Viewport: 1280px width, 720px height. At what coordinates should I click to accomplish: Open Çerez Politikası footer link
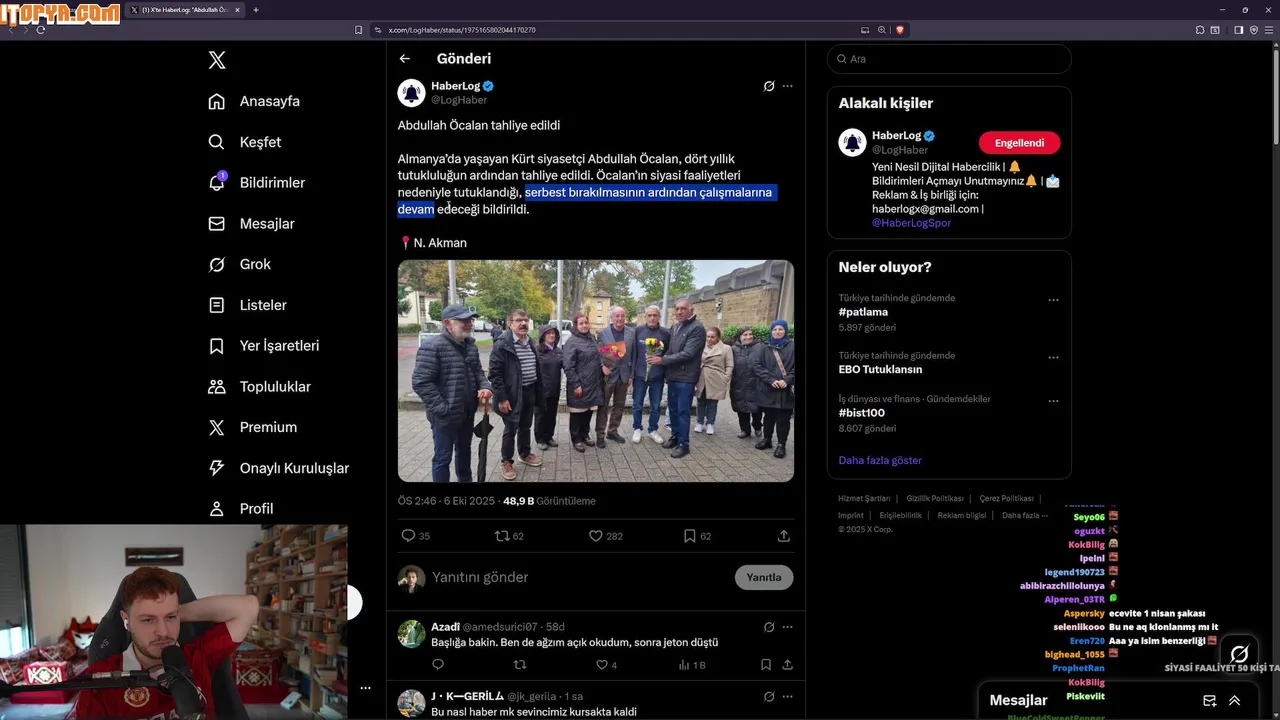coord(1006,498)
